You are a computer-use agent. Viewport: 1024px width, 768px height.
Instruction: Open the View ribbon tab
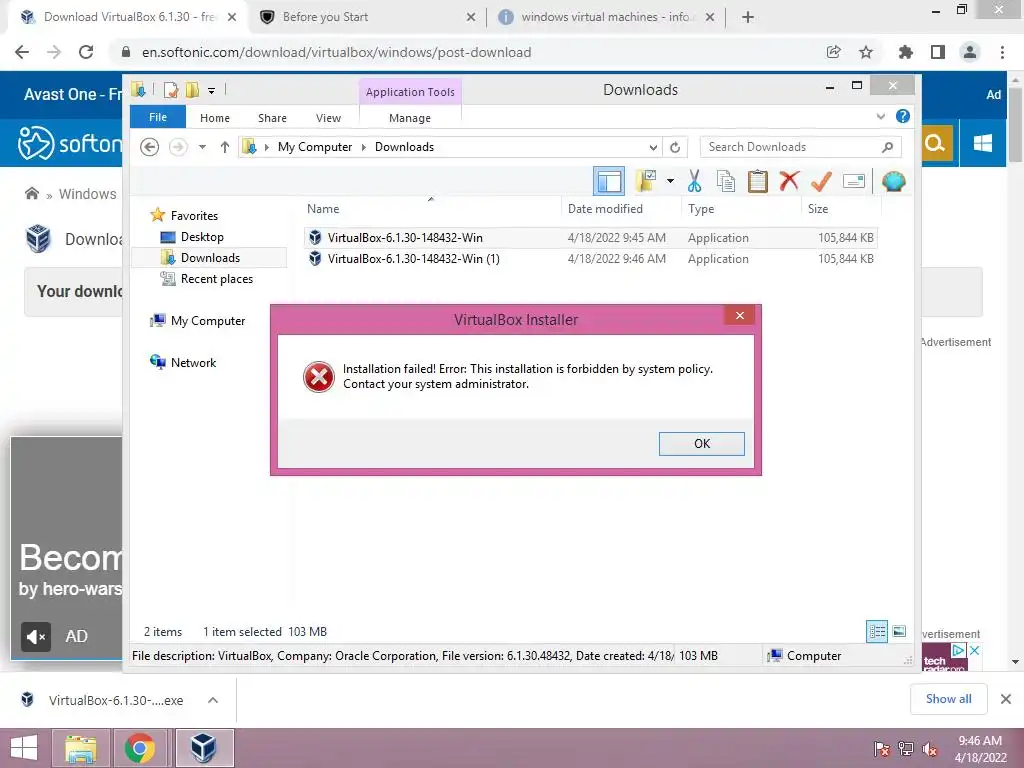tap(328, 118)
